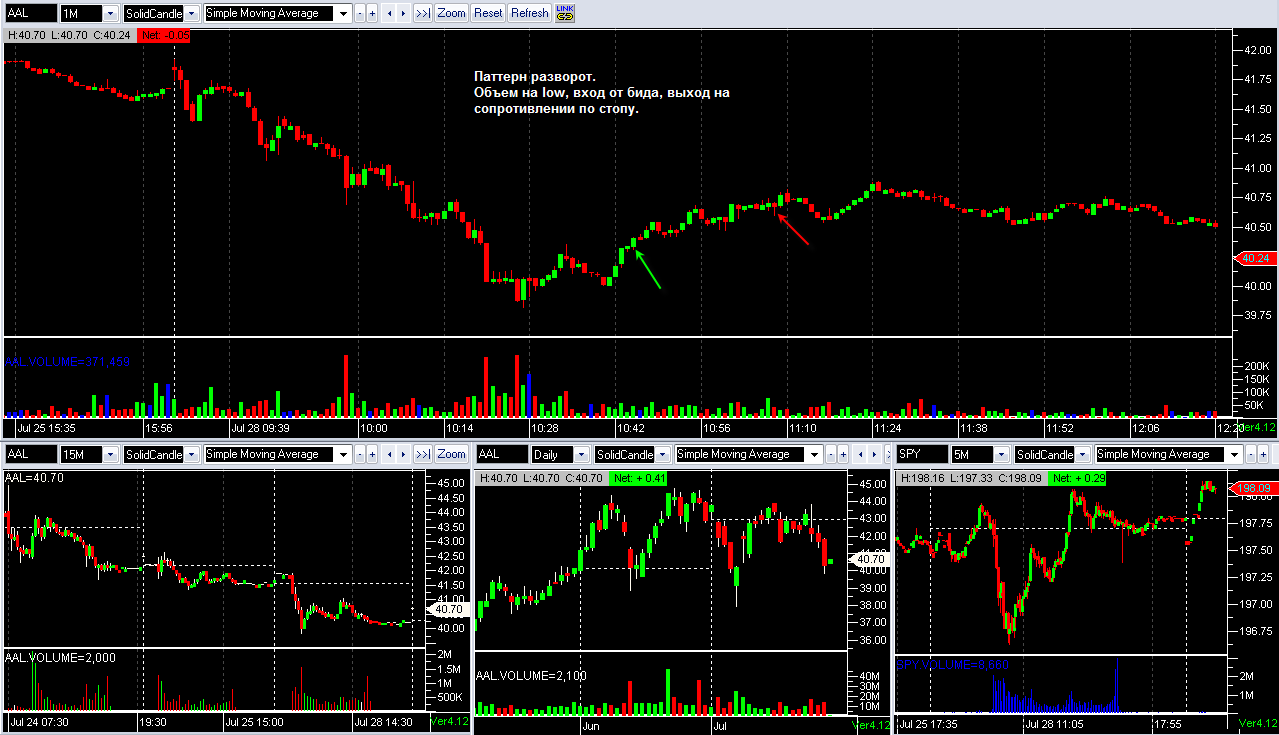
Task: Click the right arrow on the 1M chart toolbar
Action: pos(403,14)
